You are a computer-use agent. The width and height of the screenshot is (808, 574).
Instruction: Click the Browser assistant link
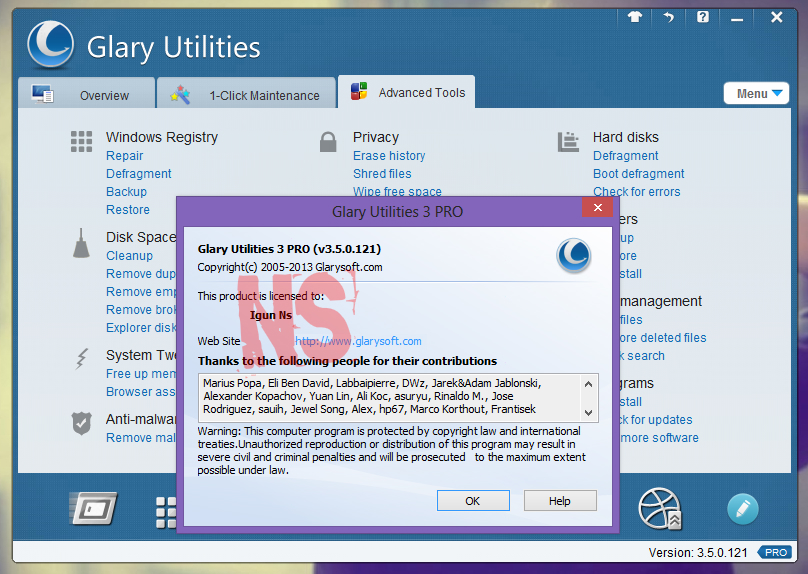(141, 392)
